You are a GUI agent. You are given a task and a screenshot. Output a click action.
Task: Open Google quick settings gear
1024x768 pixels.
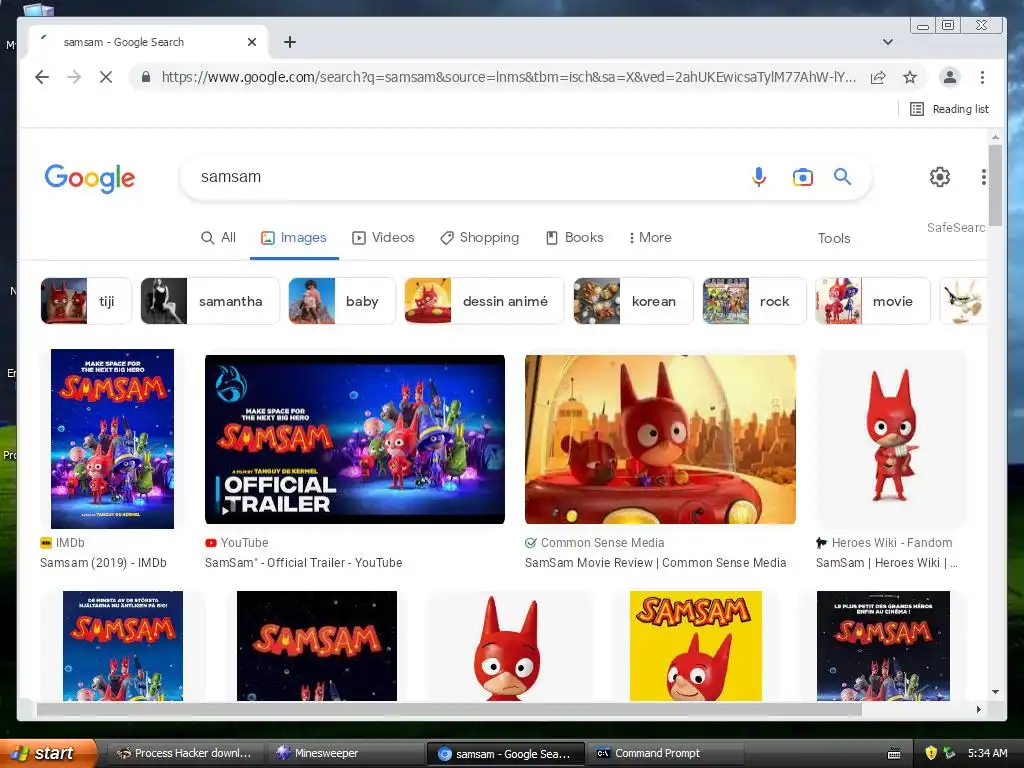point(940,177)
